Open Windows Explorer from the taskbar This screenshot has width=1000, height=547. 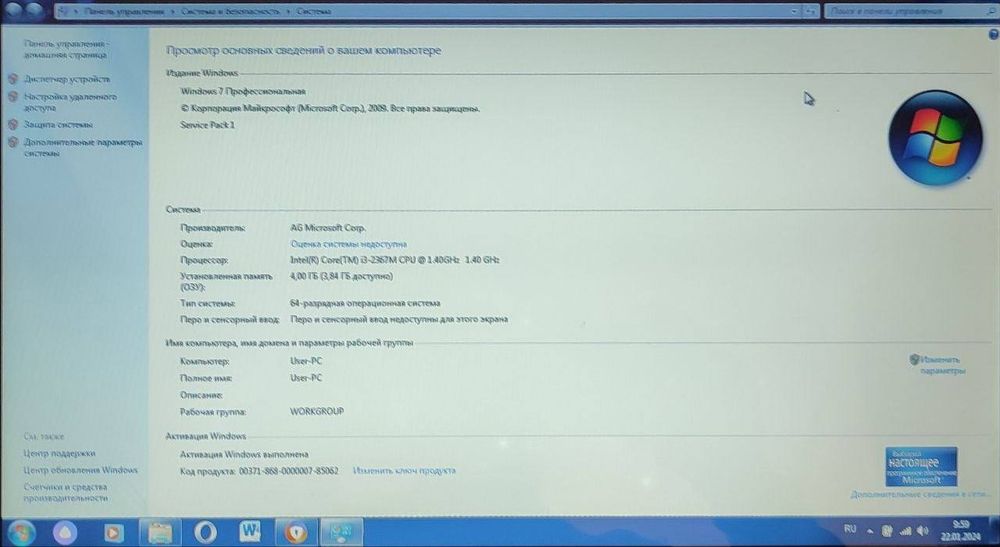(x=160, y=532)
